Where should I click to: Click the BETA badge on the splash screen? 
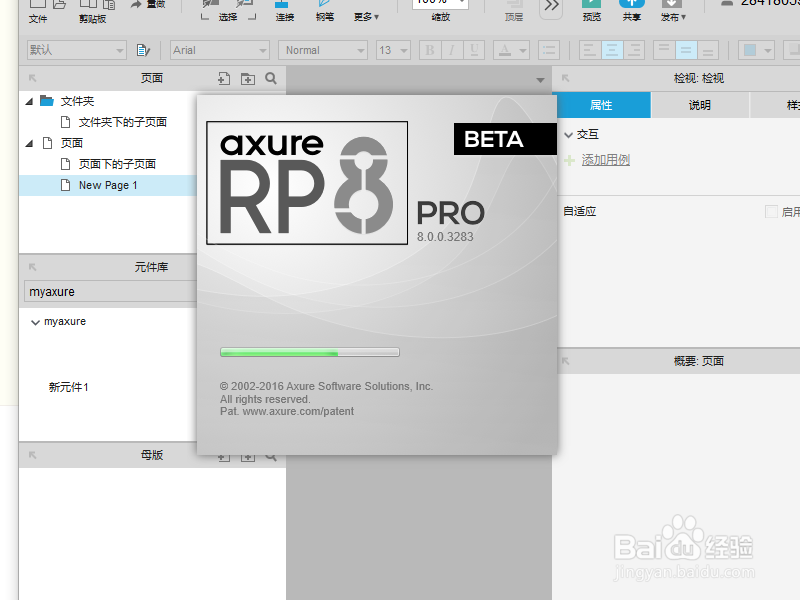(x=505, y=139)
